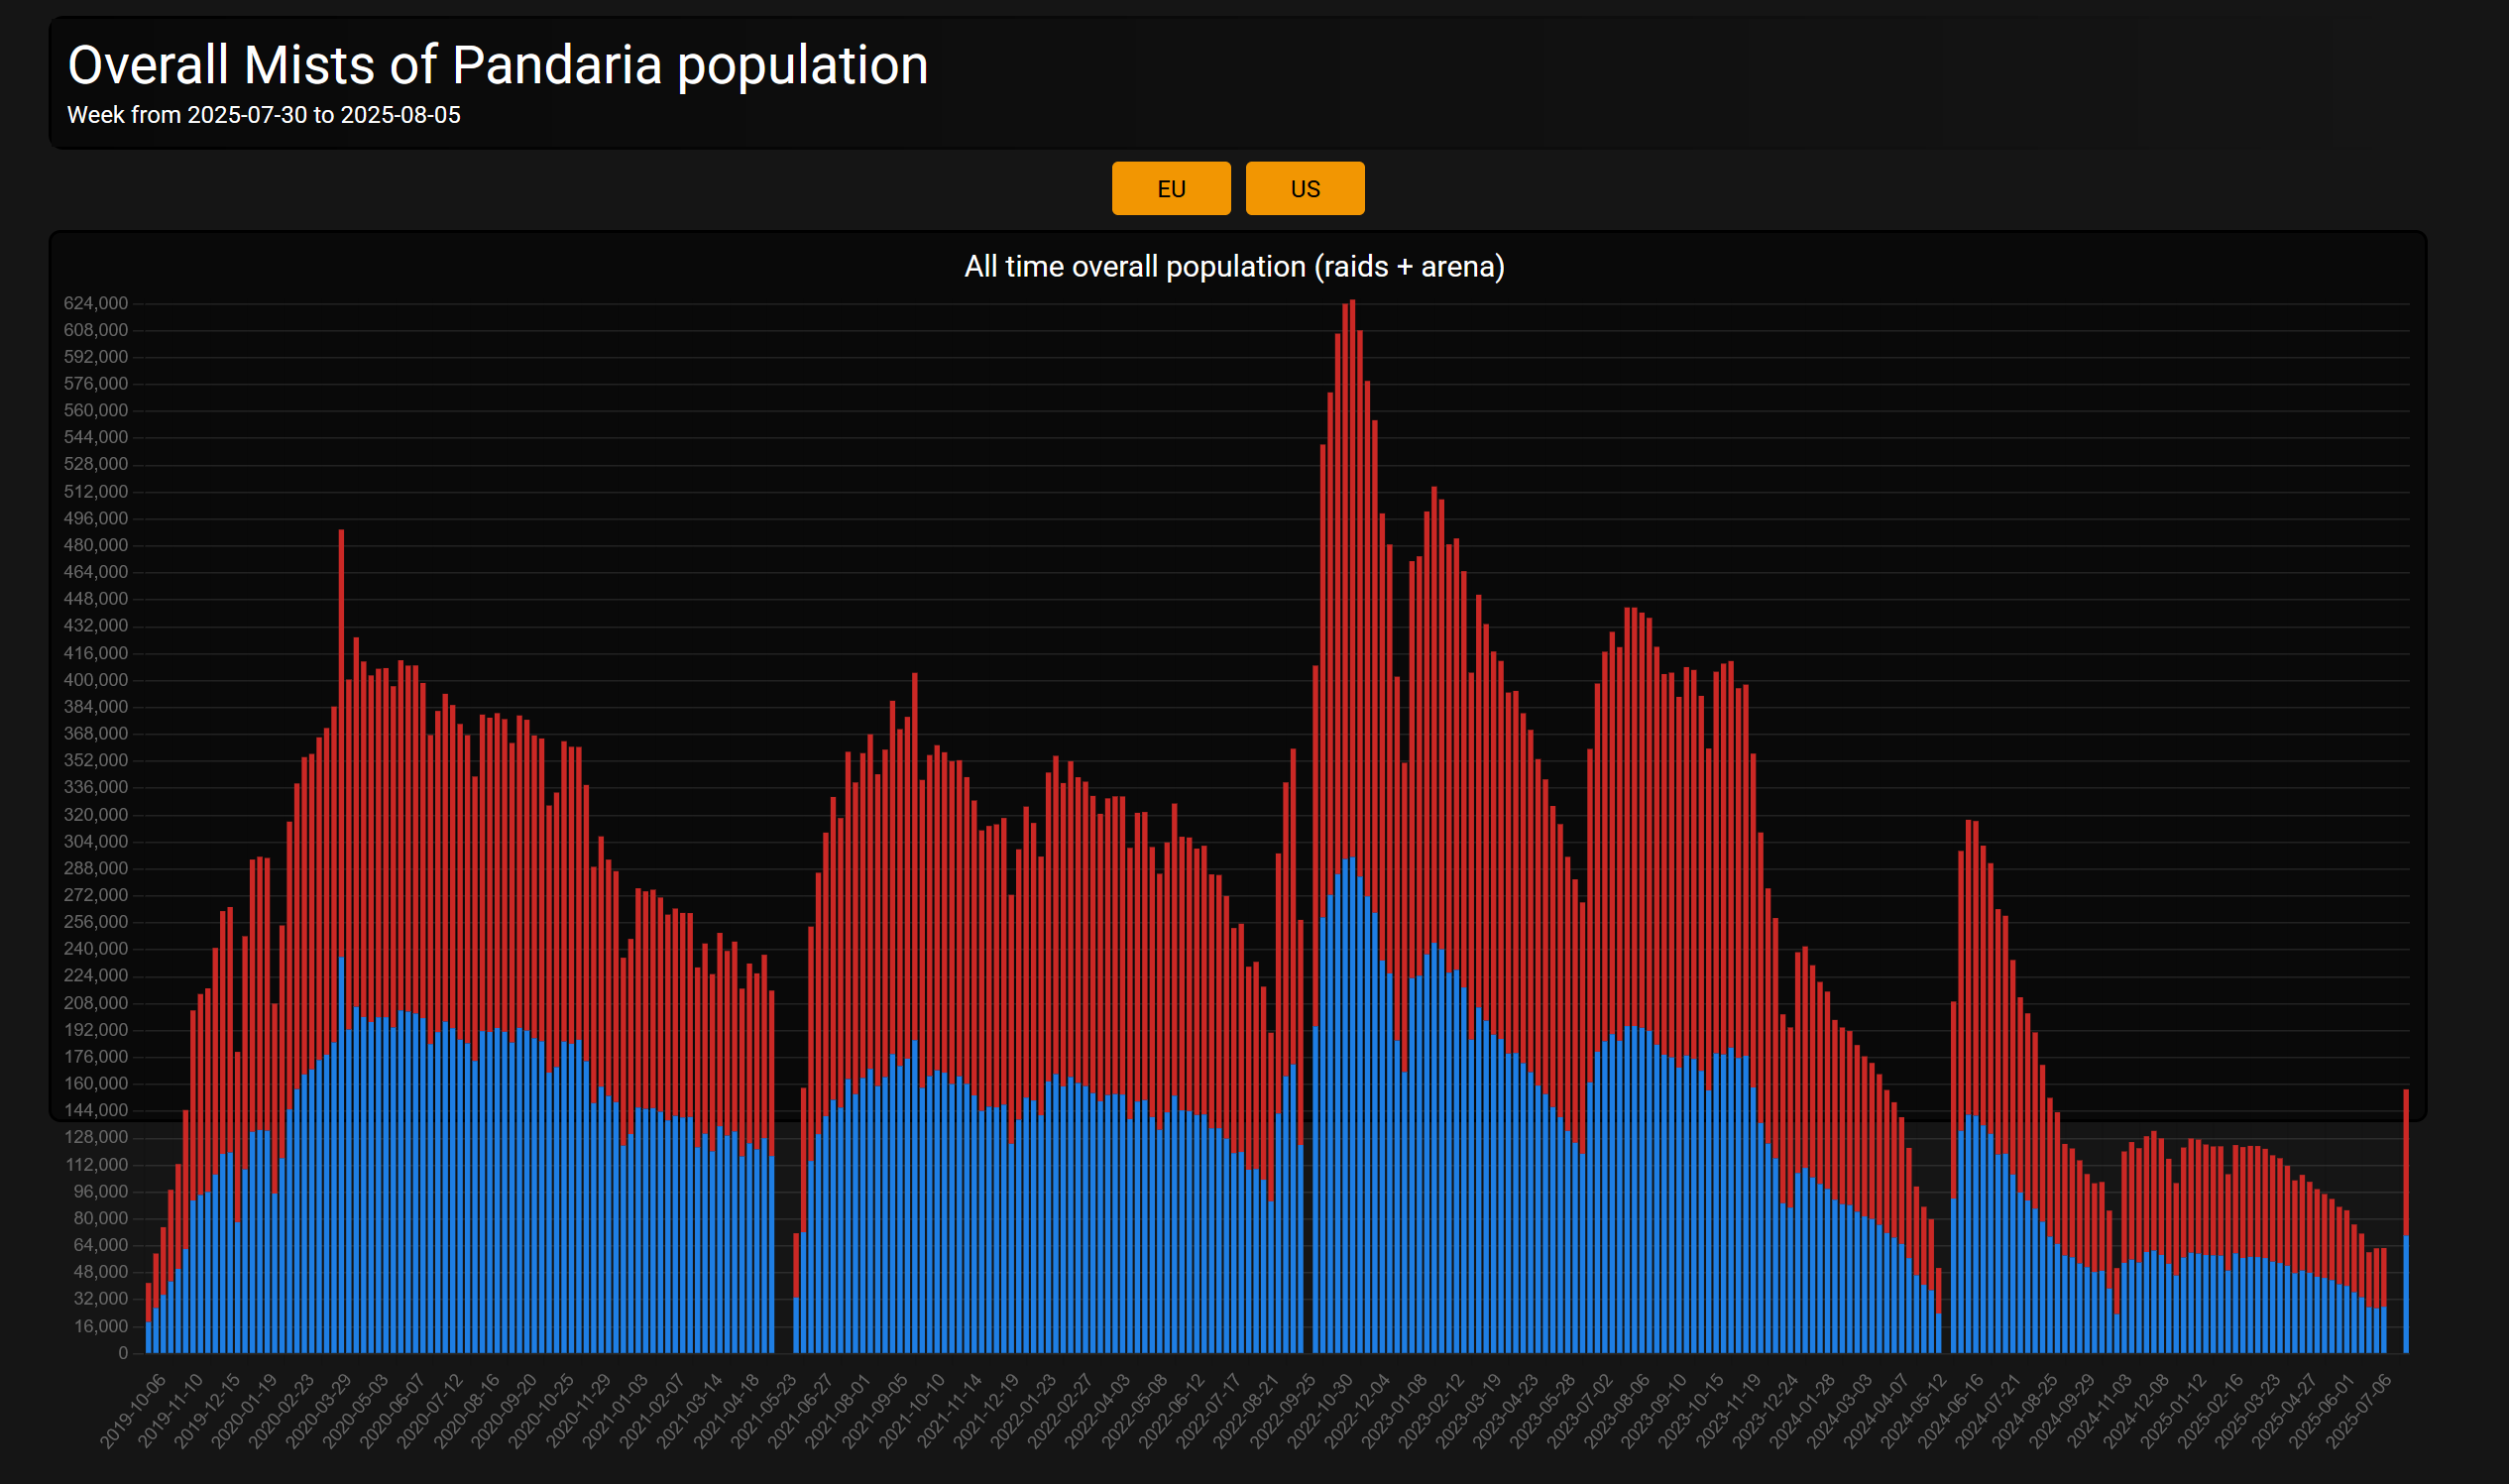Click the 'All time overall population' chart title
Image resolution: width=2509 pixels, height=1484 pixels.
click(1233, 266)
